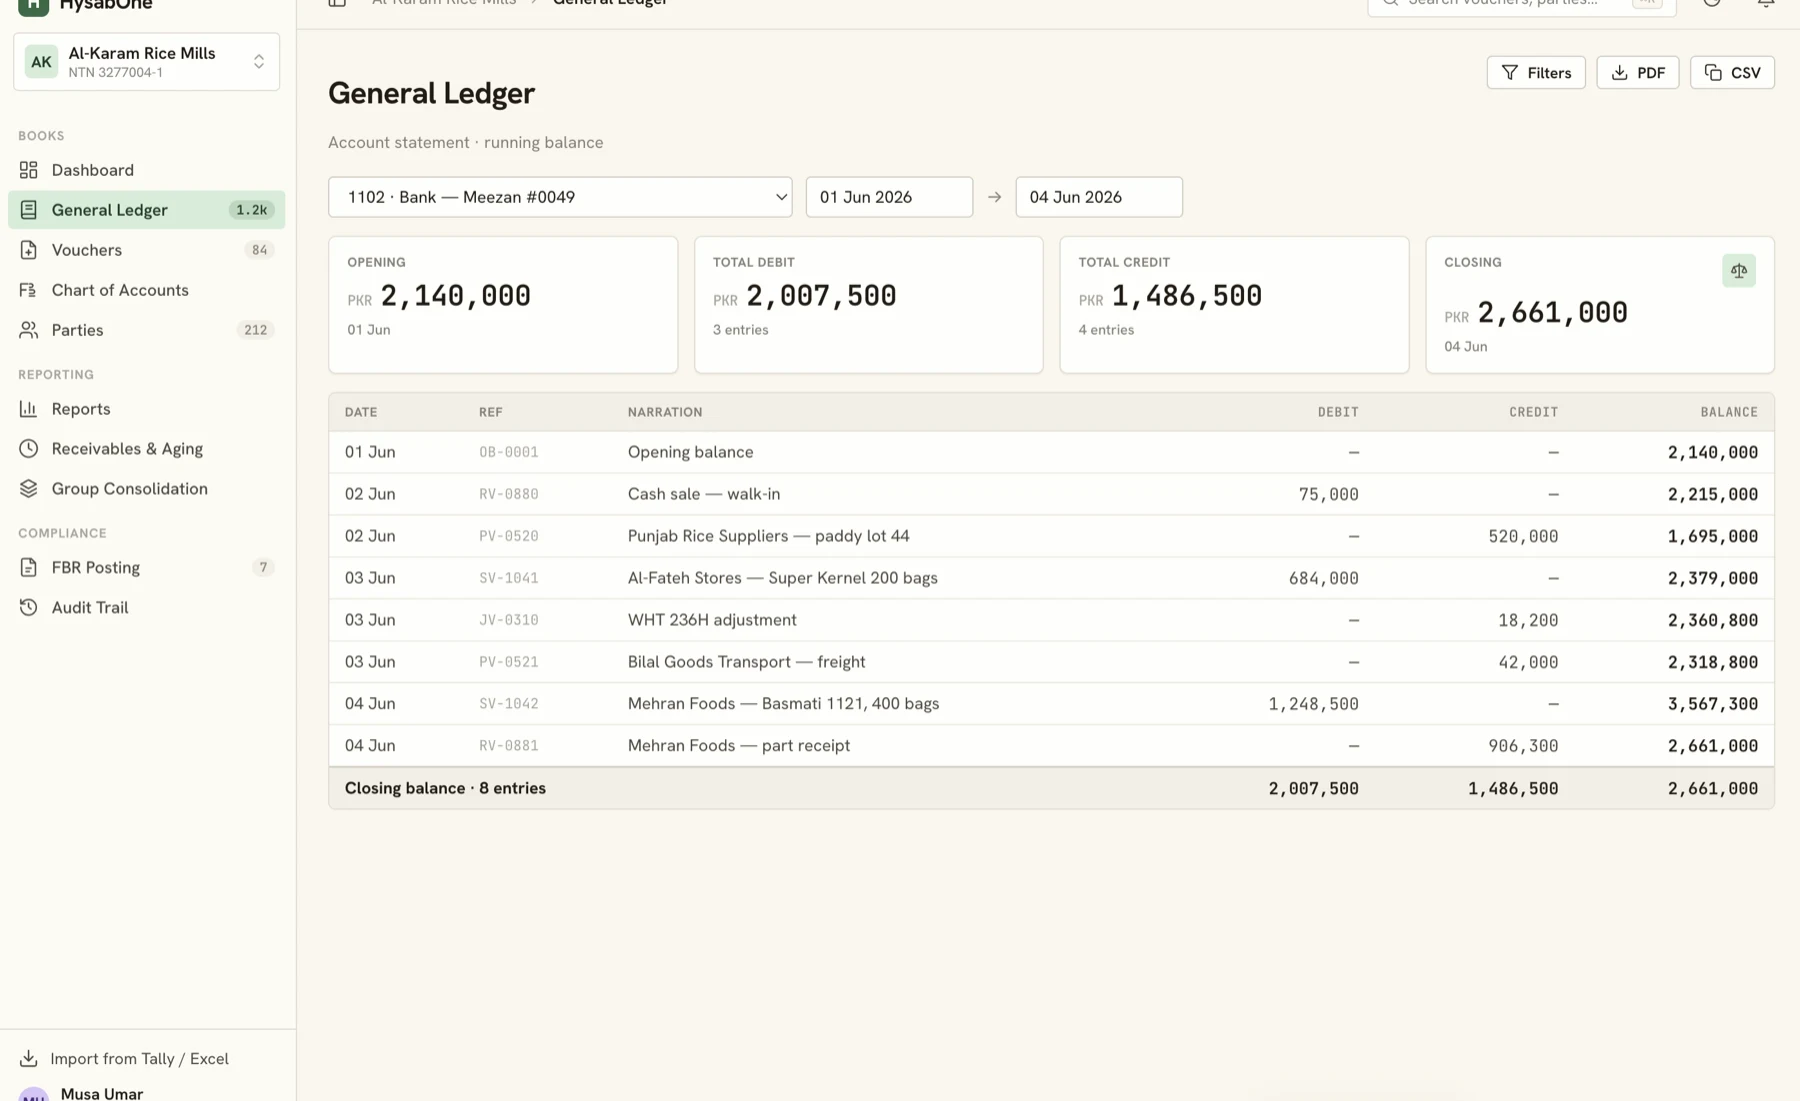Click reference RV-0880

(x=508, y=495)
